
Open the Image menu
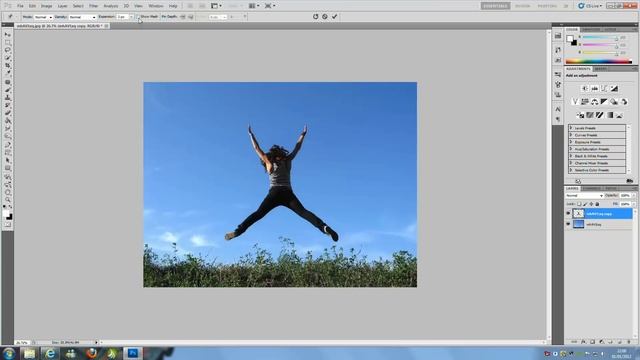pos(47,6)
